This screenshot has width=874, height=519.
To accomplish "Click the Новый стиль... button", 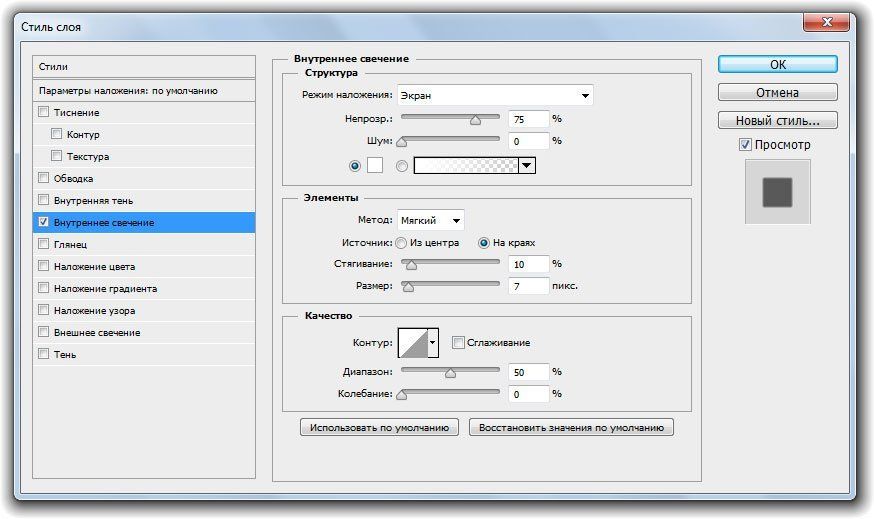I will (x=778, y=120).
